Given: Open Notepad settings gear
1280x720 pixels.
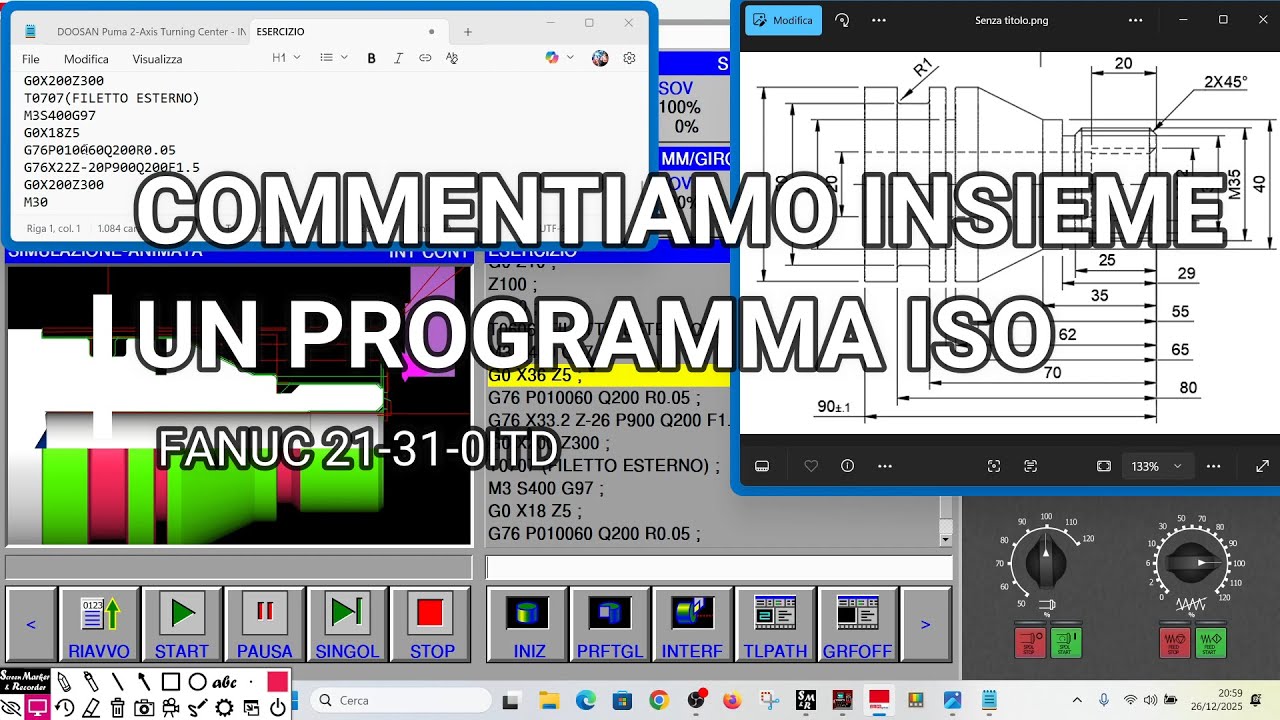Looking at the screenshot, I should tap(629, 58).
